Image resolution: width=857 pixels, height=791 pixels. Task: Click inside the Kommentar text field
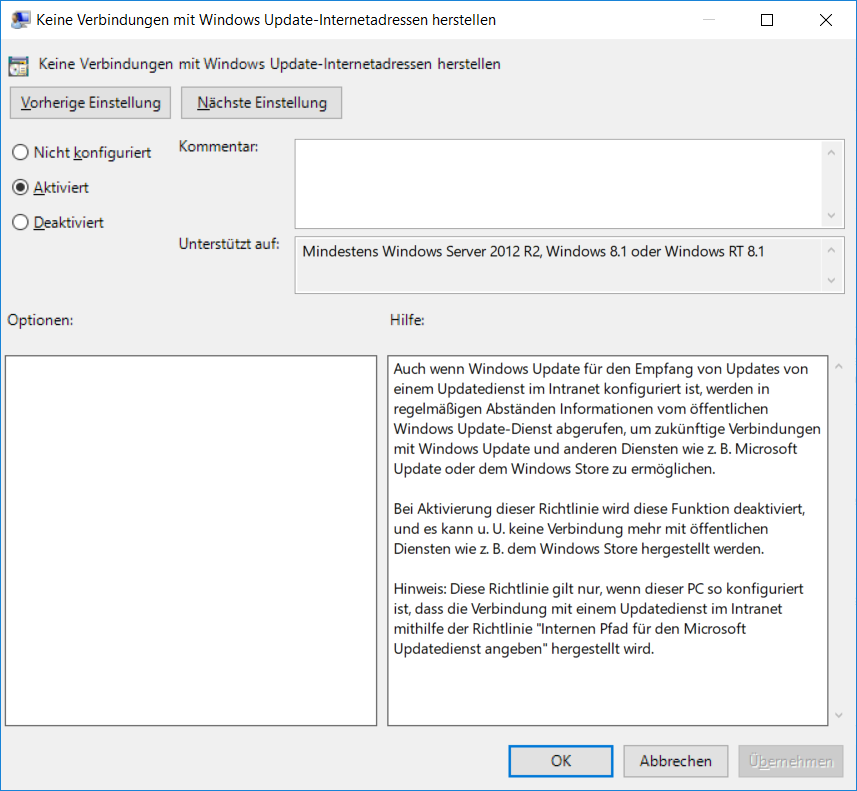(557, 184)
